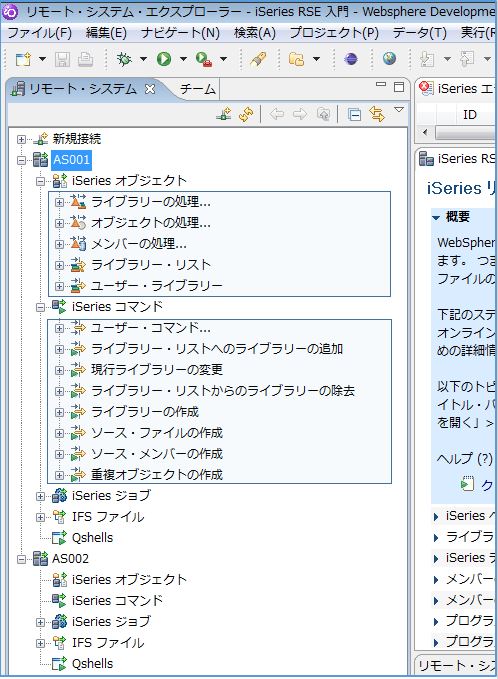Click the yellow refresh arrows icon
Viewport: 498px width, 679px height.
click(x=246, y=114)
